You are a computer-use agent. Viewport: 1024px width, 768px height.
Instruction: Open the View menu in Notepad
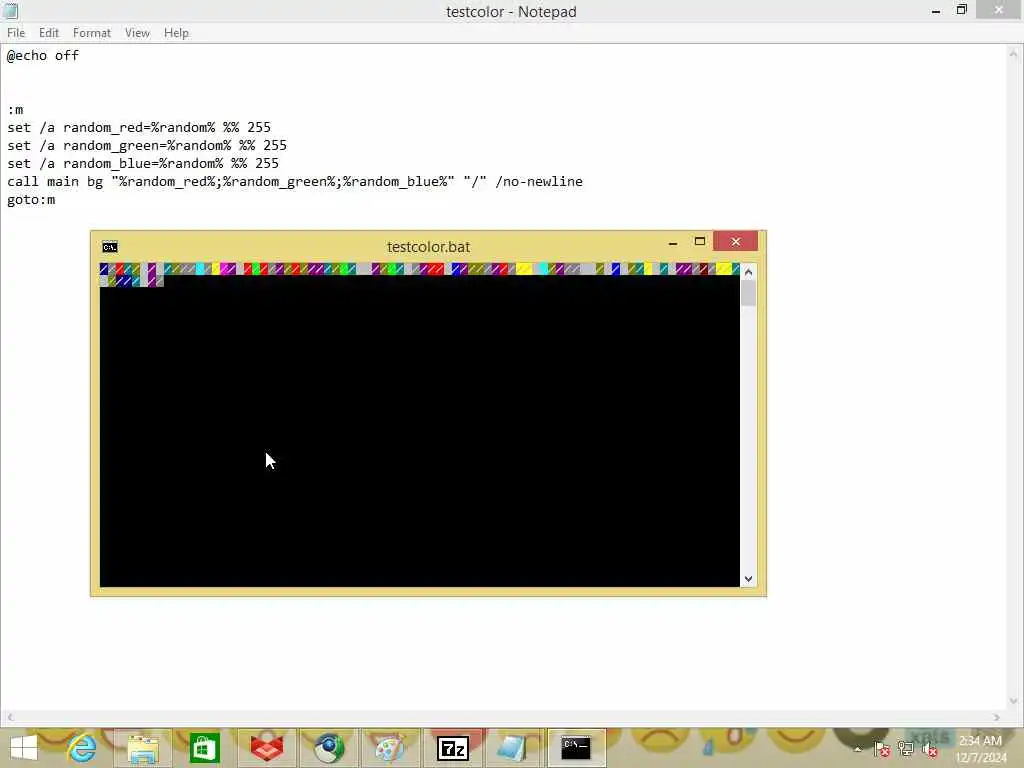click(137, 33)
